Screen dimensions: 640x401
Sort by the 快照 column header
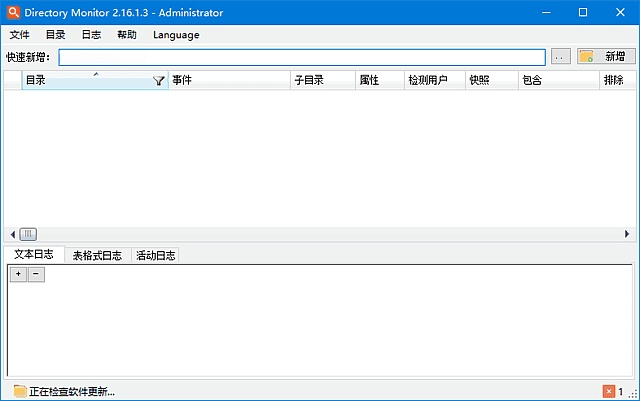coord(492,80)
